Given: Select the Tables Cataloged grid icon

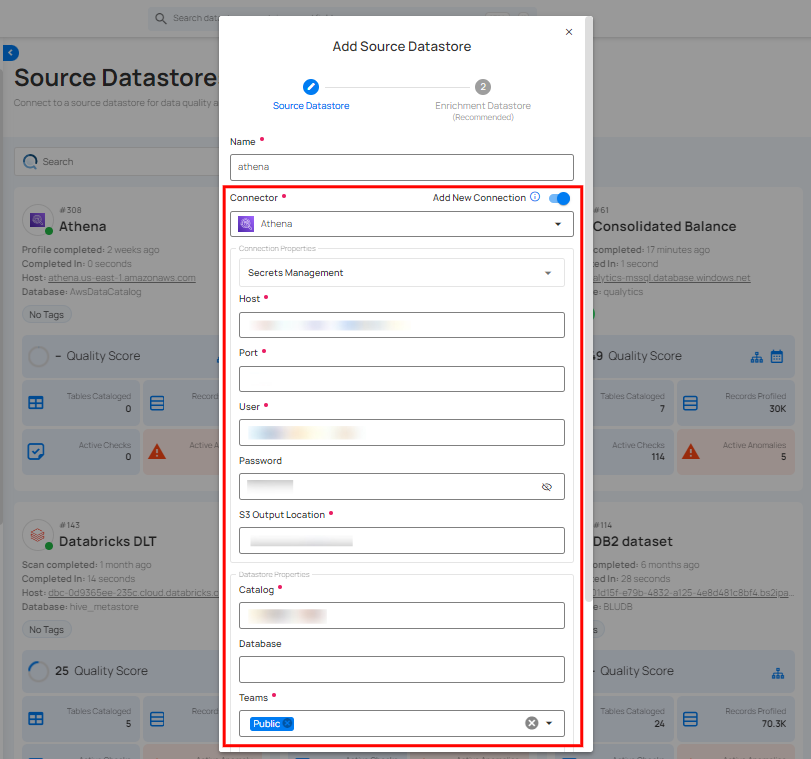Looking at the screenshot, I should coord(37,403).
